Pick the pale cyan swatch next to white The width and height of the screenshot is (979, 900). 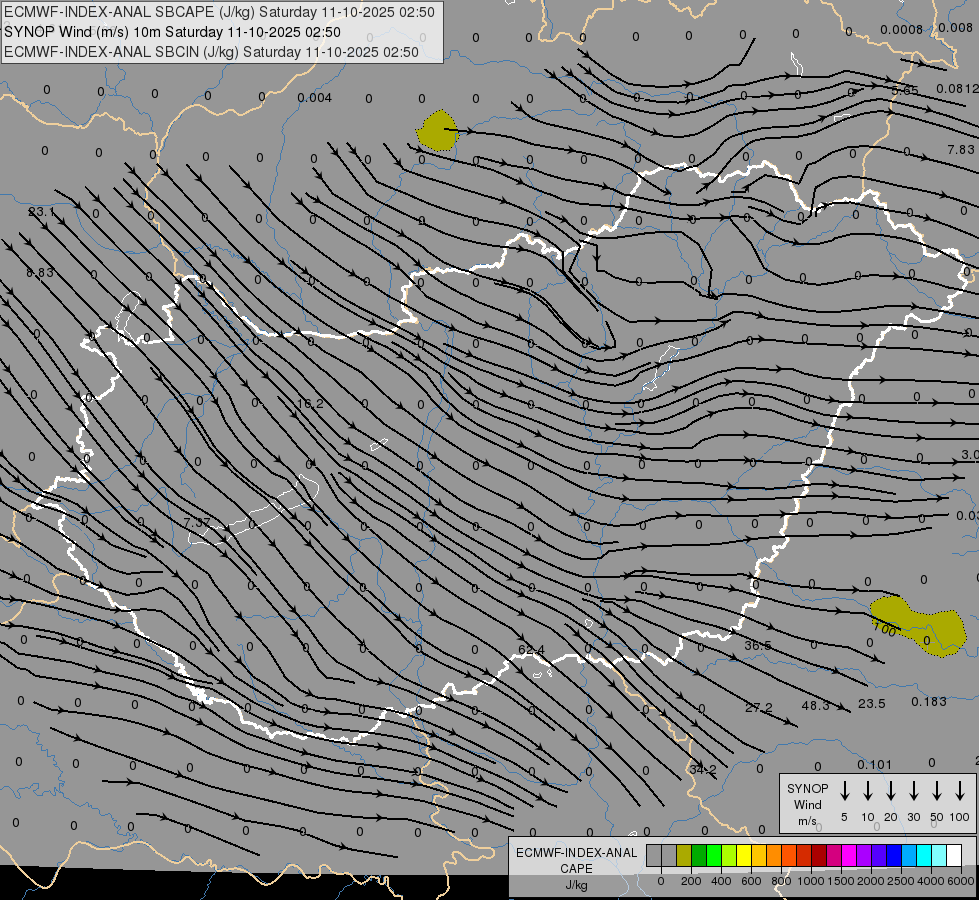point(939,855)
